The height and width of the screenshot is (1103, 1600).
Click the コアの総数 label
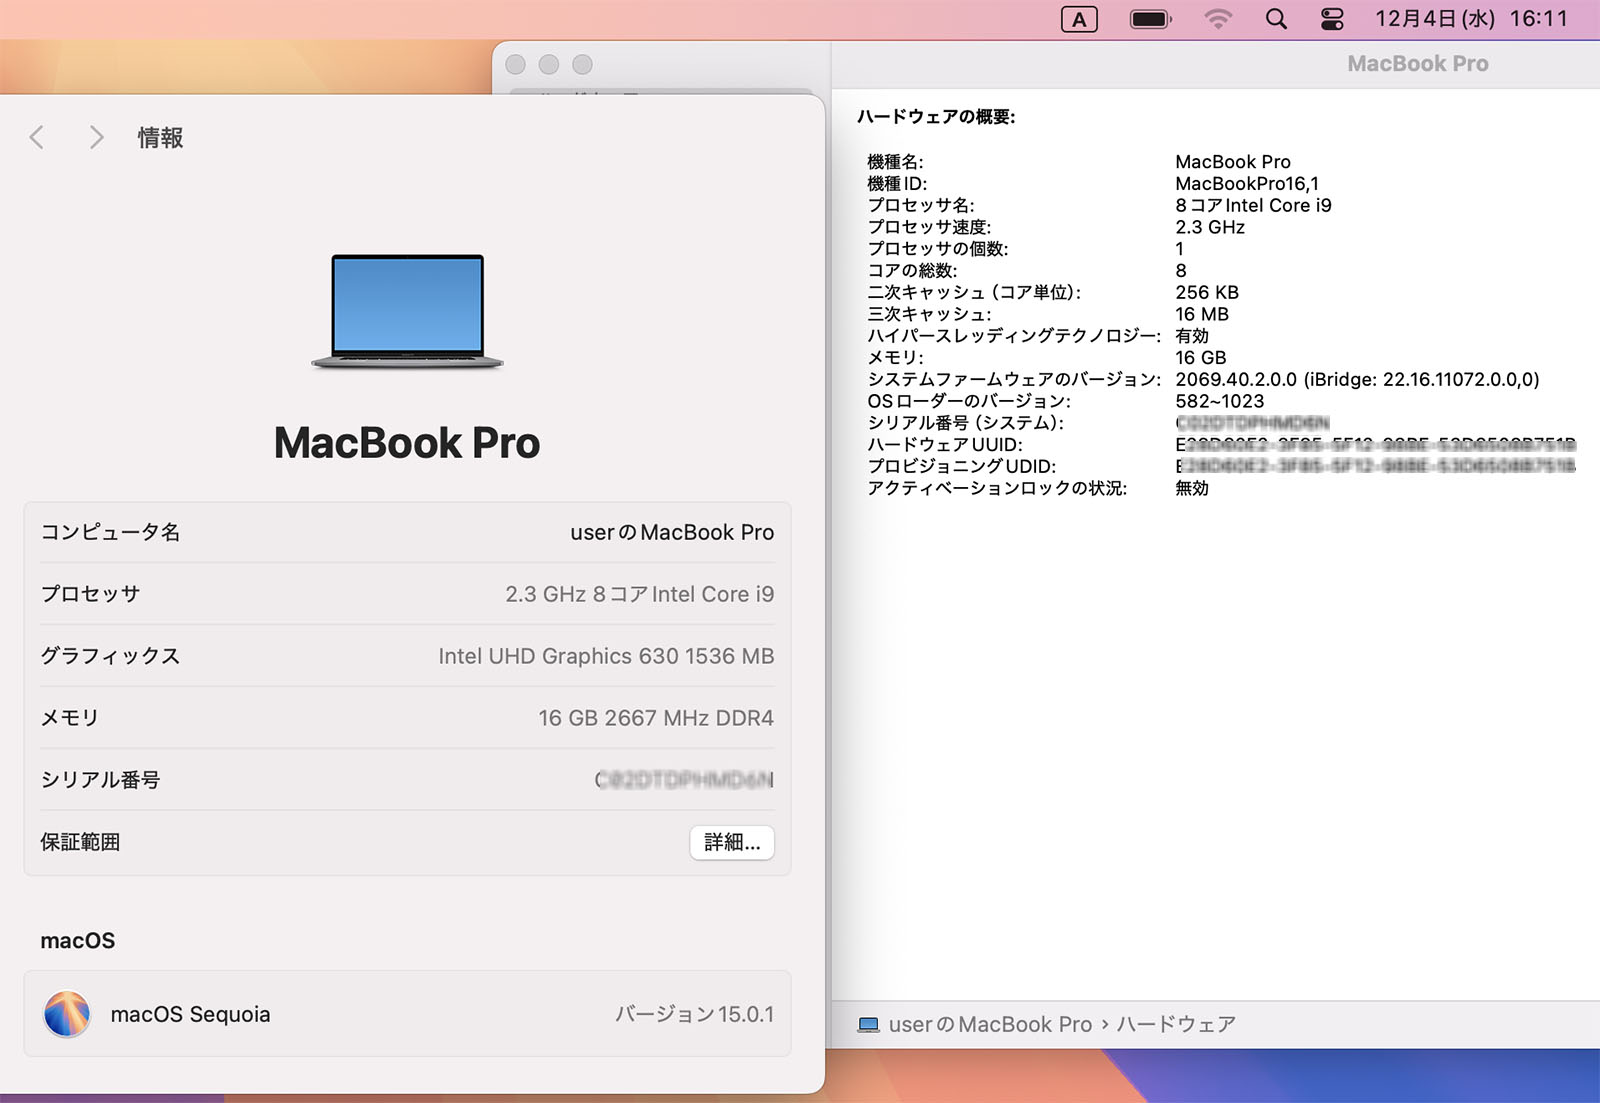click(912, 270)
